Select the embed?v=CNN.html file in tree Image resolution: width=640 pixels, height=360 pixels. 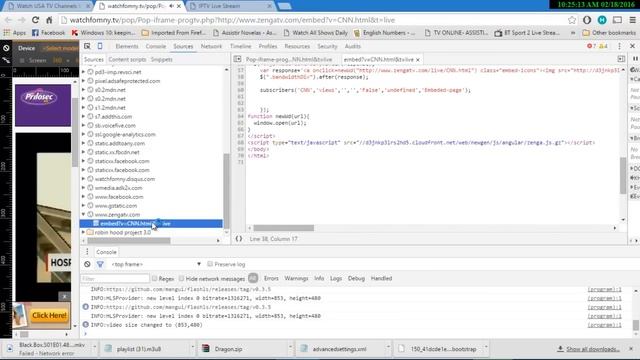pos(151,223)
